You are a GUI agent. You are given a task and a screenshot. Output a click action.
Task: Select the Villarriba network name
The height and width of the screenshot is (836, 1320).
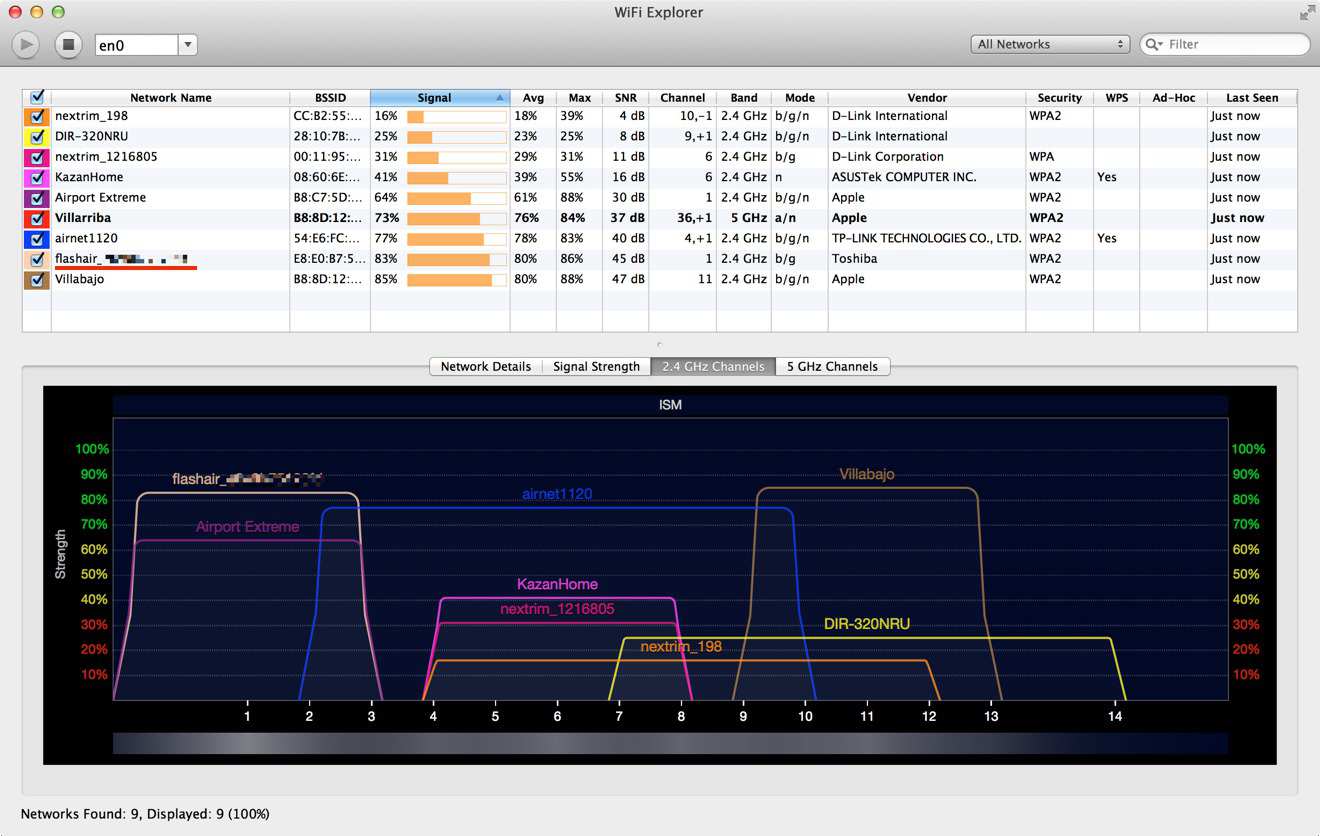tap(83, 218)
